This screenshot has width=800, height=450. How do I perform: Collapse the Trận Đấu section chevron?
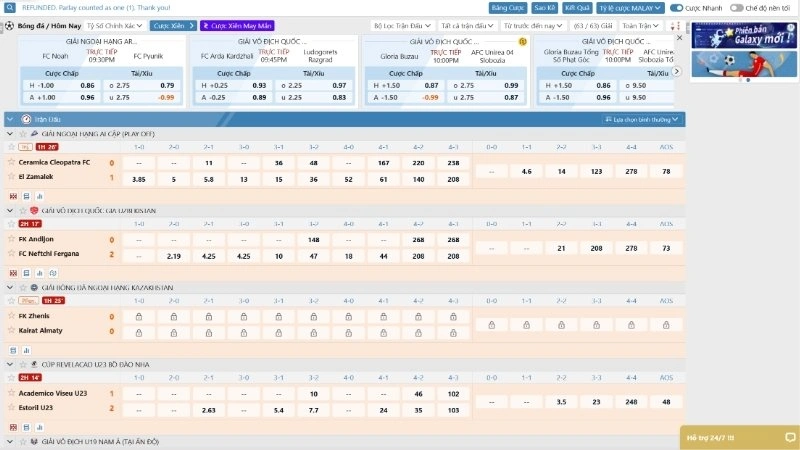tap(10, 119)
